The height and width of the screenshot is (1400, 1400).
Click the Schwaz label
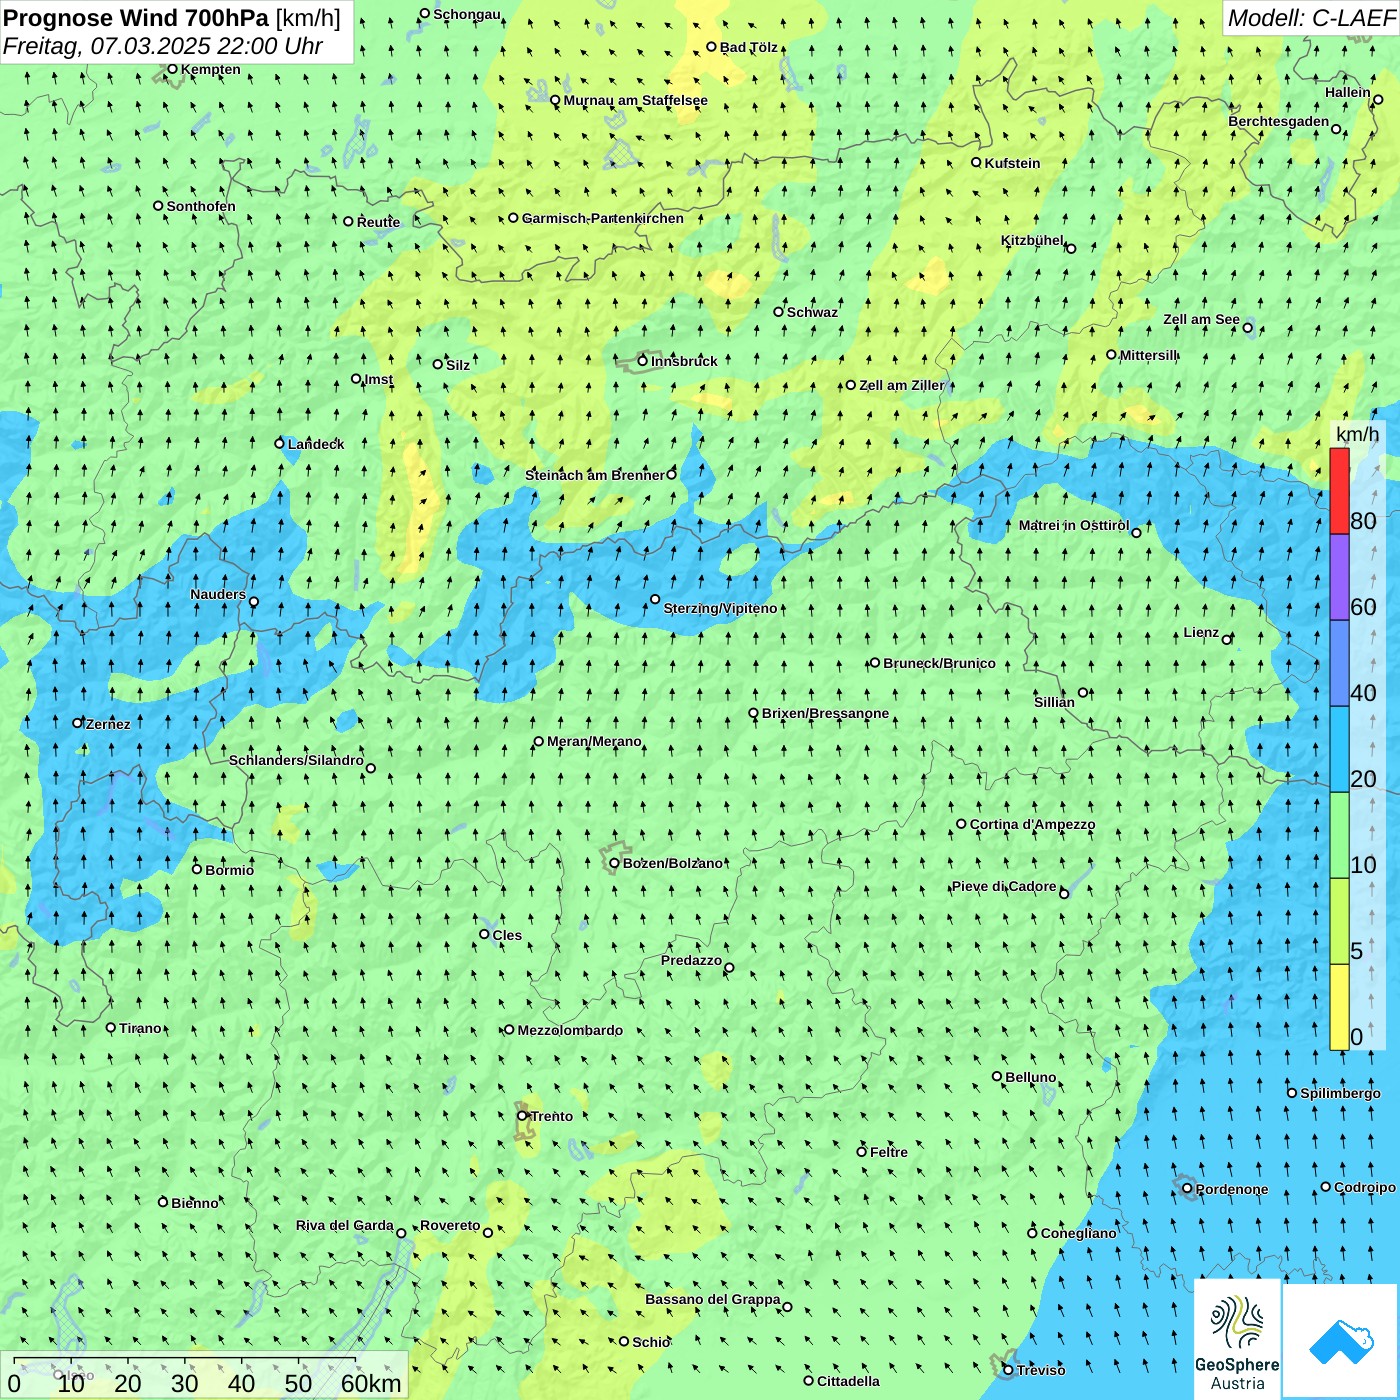click(x=812, y=312)
